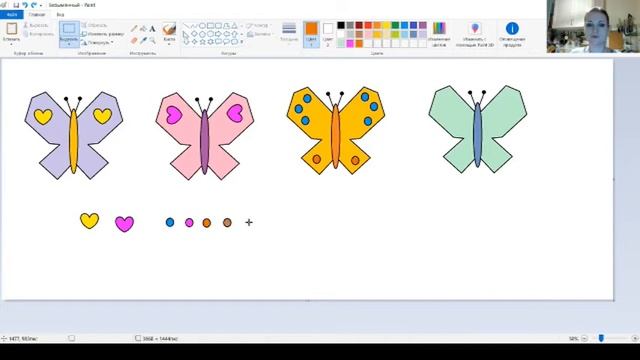640x360 pixels.
Task: Pick the black color swatch
Action: click(x=341, y=25)
